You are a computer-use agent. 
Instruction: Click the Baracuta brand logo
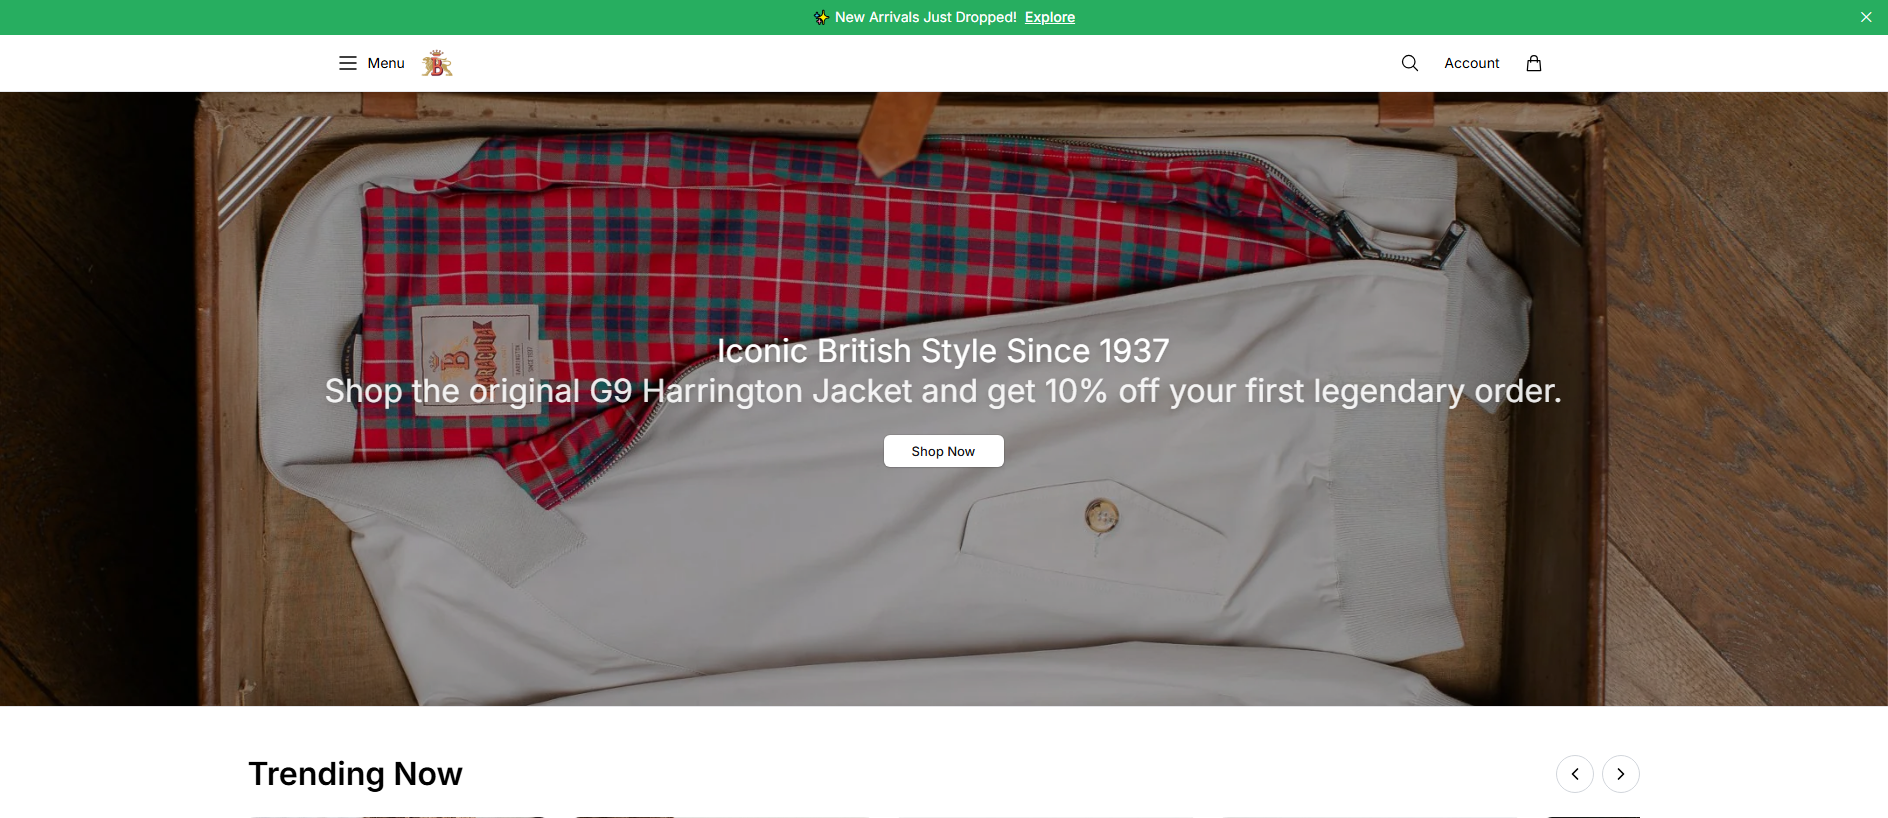[x=437, y=63]
